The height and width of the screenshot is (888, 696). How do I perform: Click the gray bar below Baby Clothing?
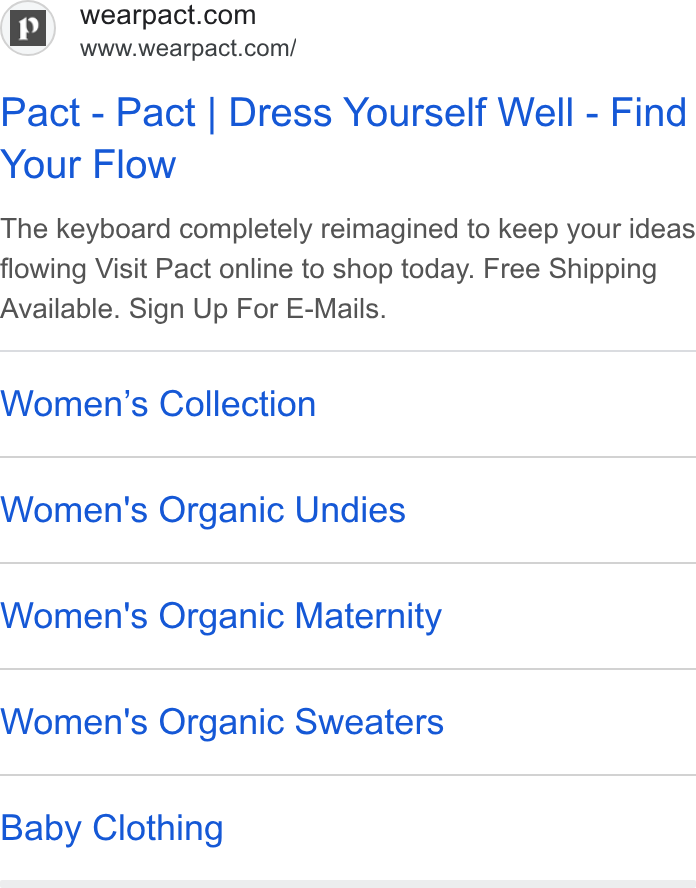coord(348,884)
